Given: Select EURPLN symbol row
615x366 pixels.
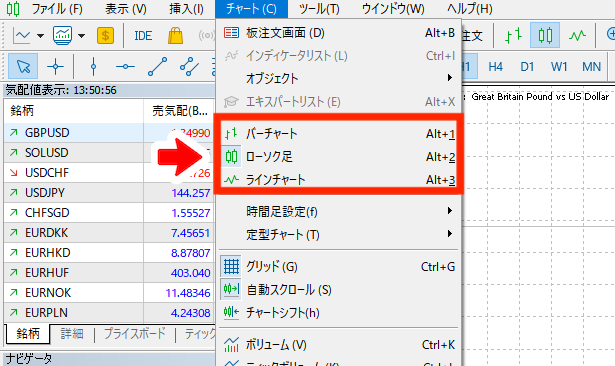Looking at the screenshot, I should point(109,313).
